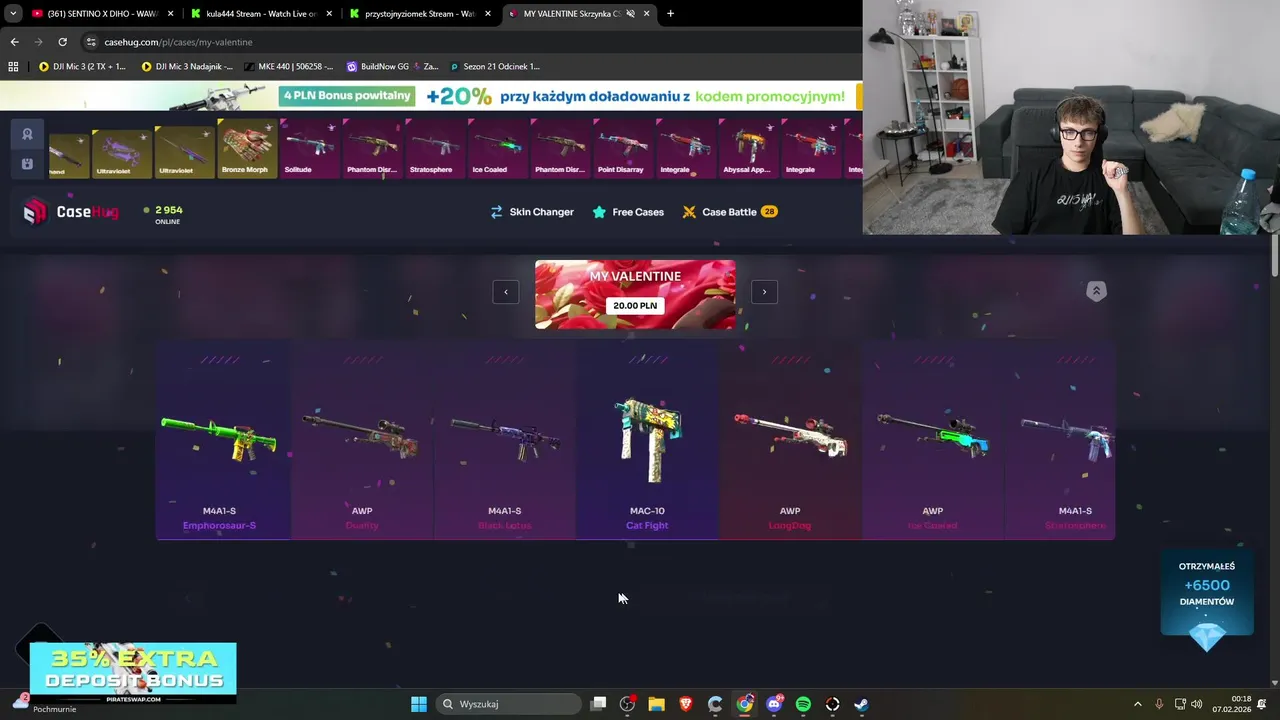Click the Wyszukaj taskbar search box
This screenshot has width=1280, height=720.
click(509, 704)
